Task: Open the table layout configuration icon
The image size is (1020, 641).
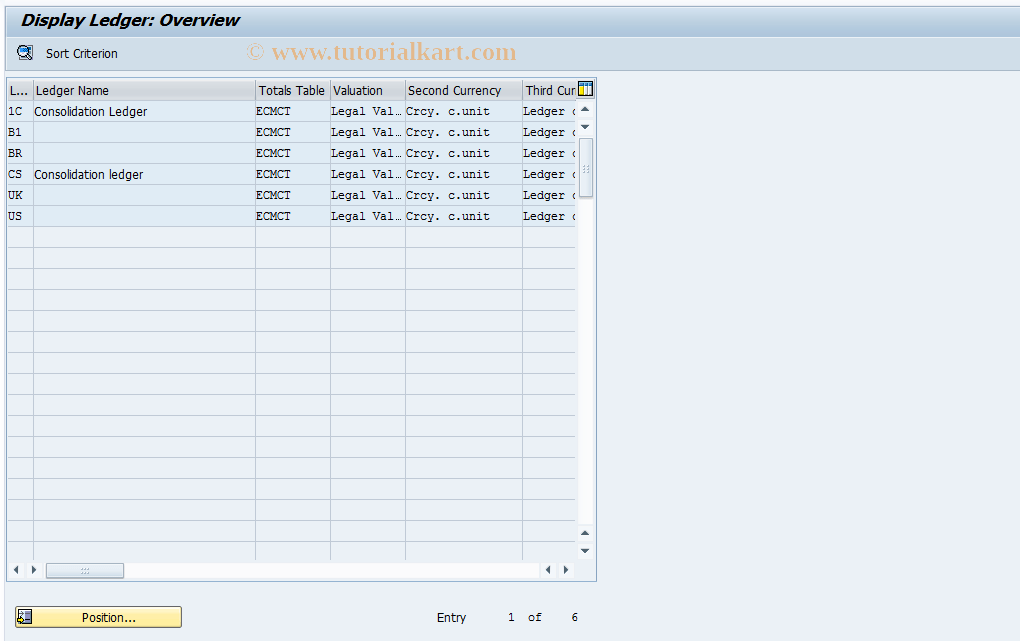Action: [586, 89]
